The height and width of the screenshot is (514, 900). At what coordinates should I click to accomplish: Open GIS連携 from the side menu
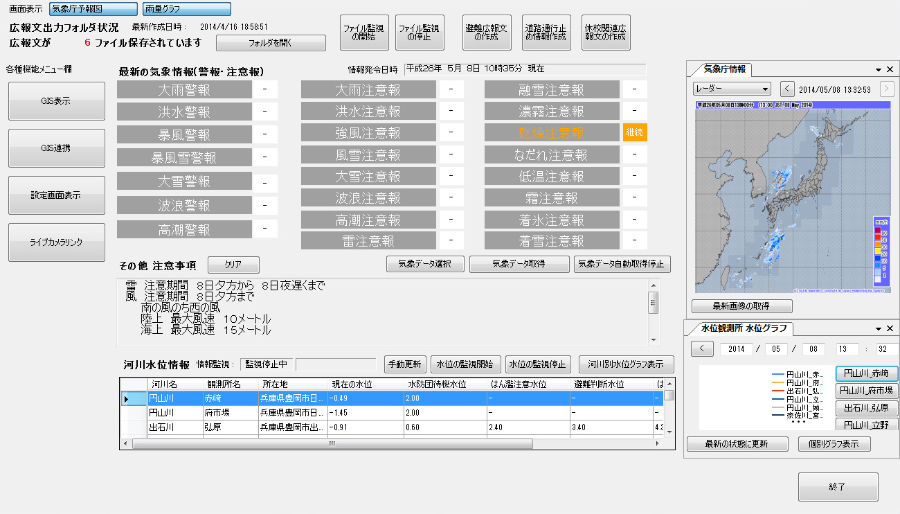[x=56, y=148]
